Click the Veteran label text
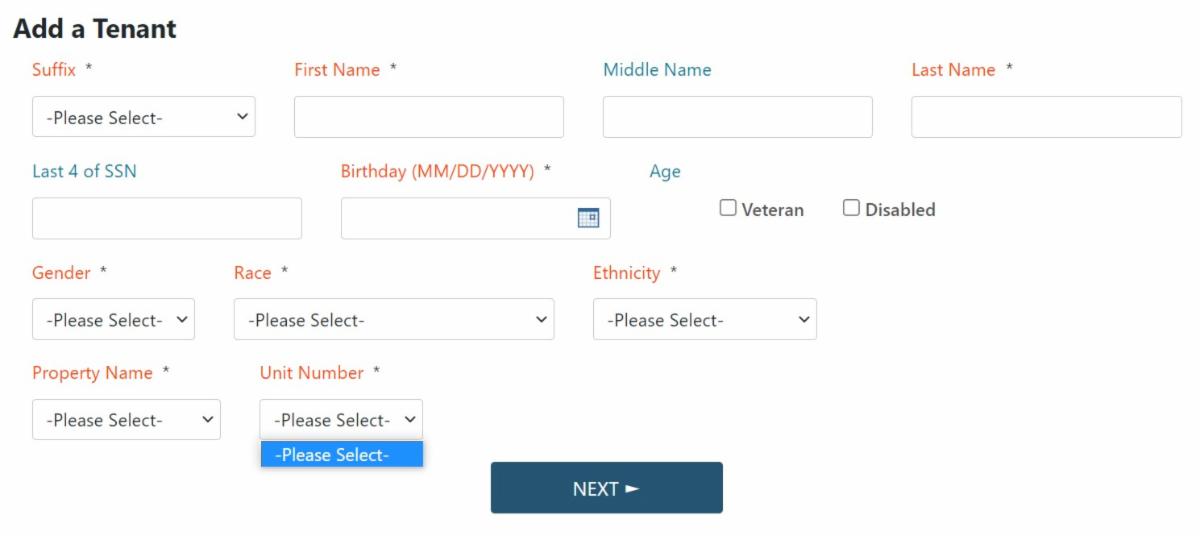This screenshot has width=1200, height=536. tap(772, 210)
